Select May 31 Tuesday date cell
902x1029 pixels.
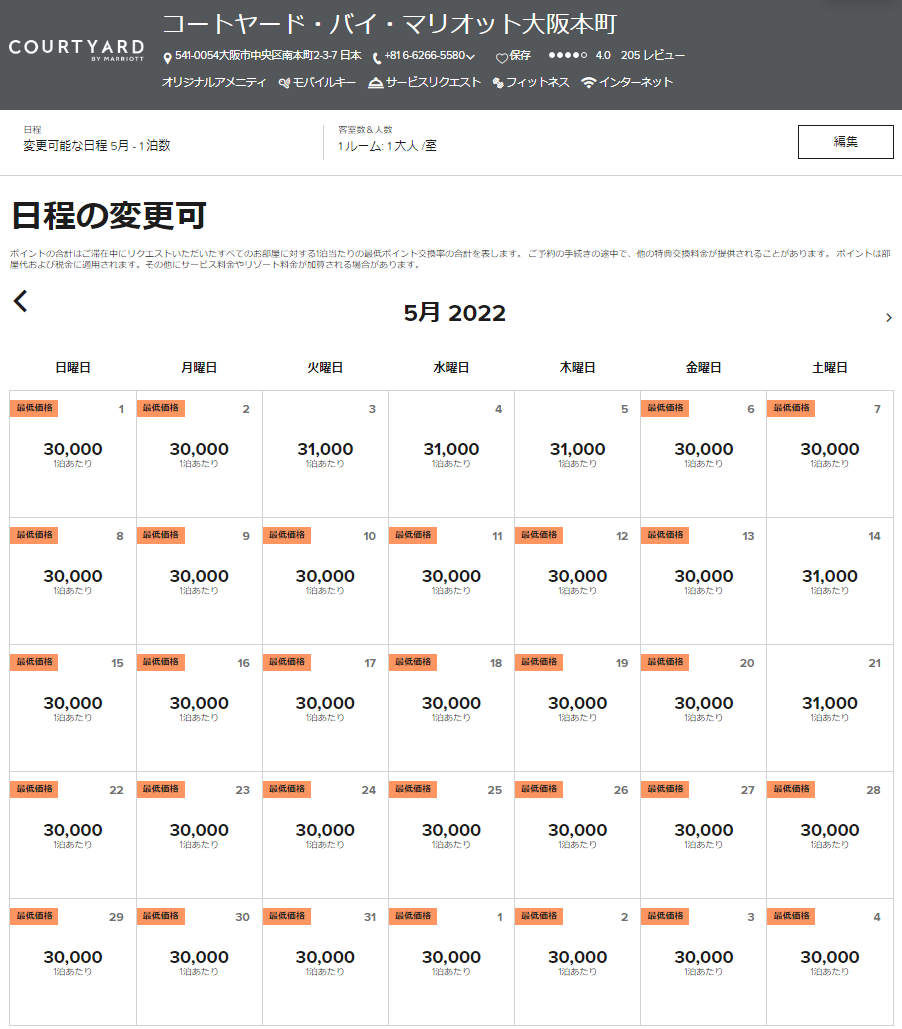tap(325, 962)
